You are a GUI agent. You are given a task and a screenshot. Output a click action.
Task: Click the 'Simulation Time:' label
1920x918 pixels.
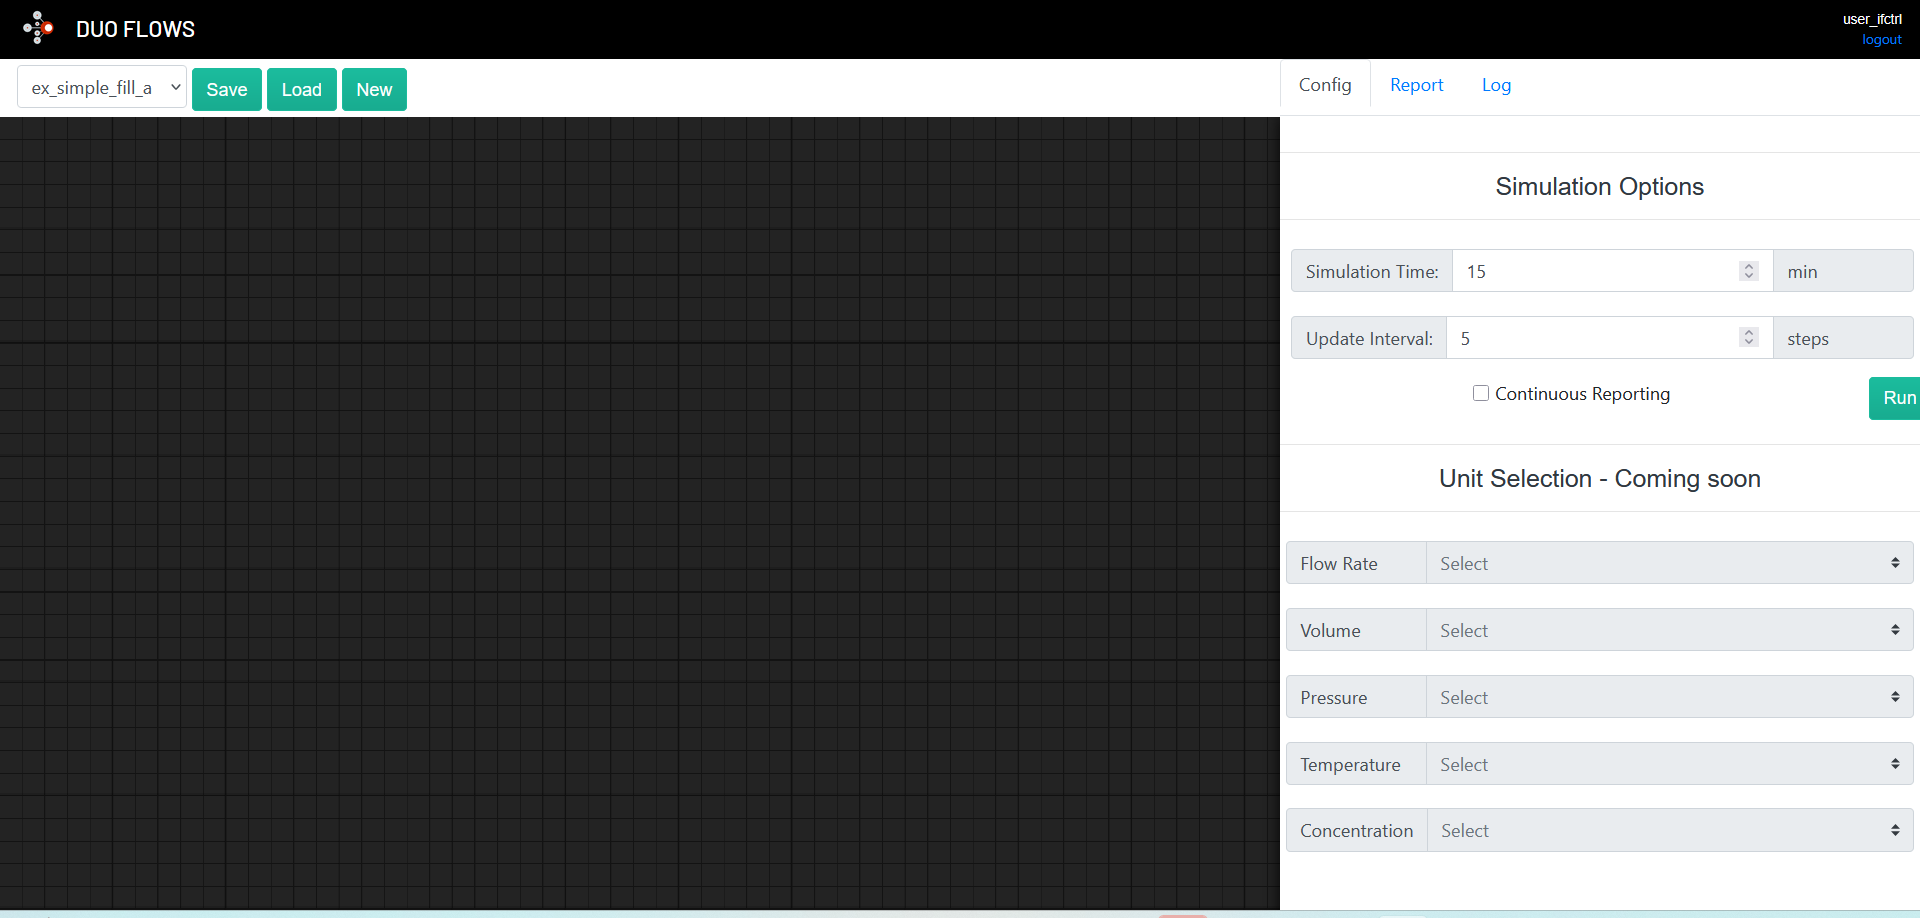pyautogui.click(x=1372, y=272)
